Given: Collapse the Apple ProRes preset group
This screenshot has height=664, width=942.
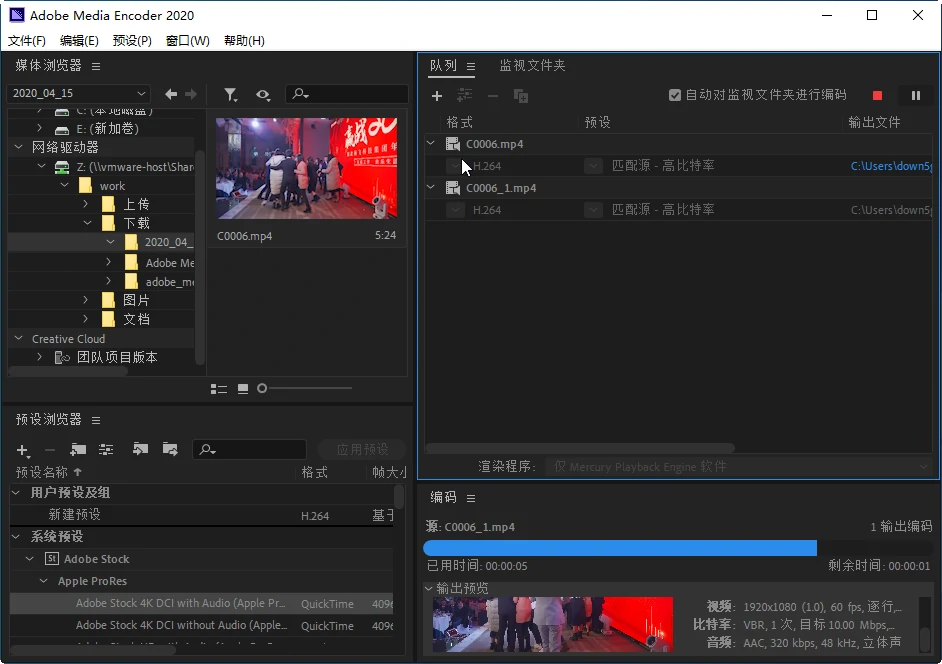Looking at the screenshot, I should point(45,581).
